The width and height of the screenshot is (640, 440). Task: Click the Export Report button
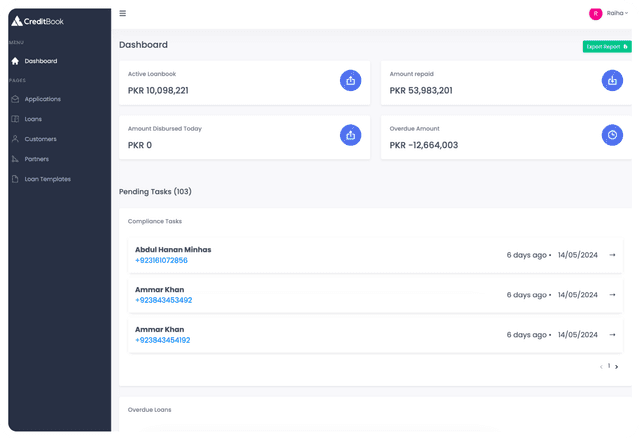coord(607,47)
